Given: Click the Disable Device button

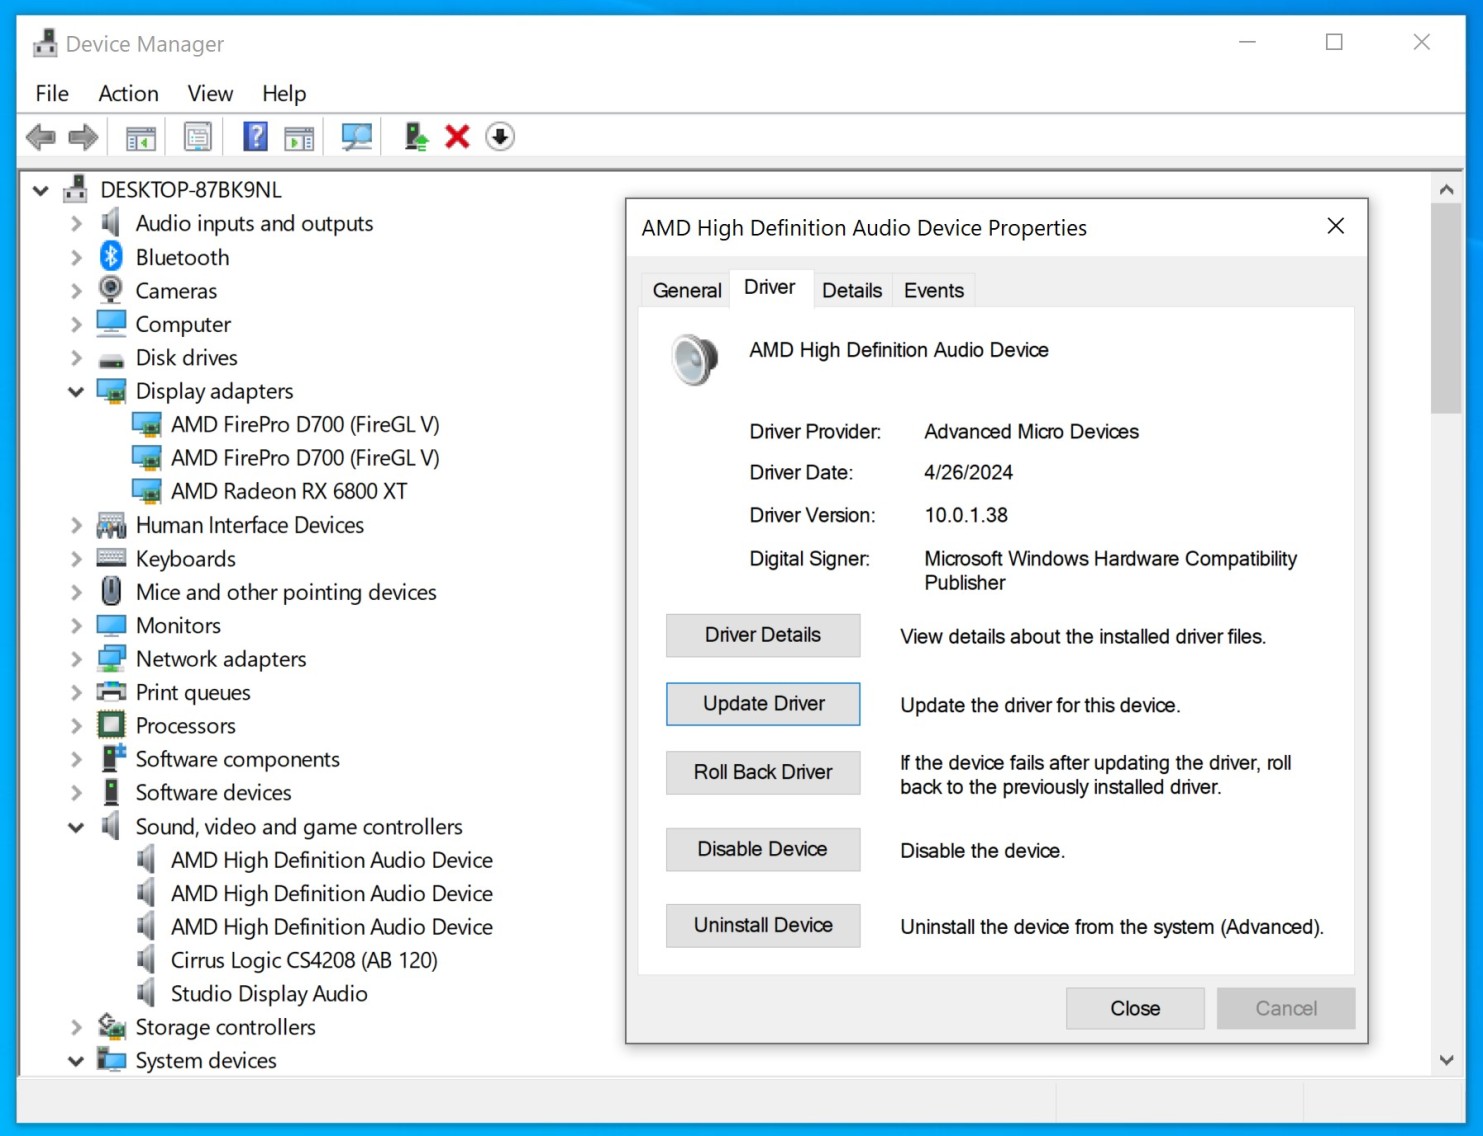Looking at the screenshot, I should [763, 849].
